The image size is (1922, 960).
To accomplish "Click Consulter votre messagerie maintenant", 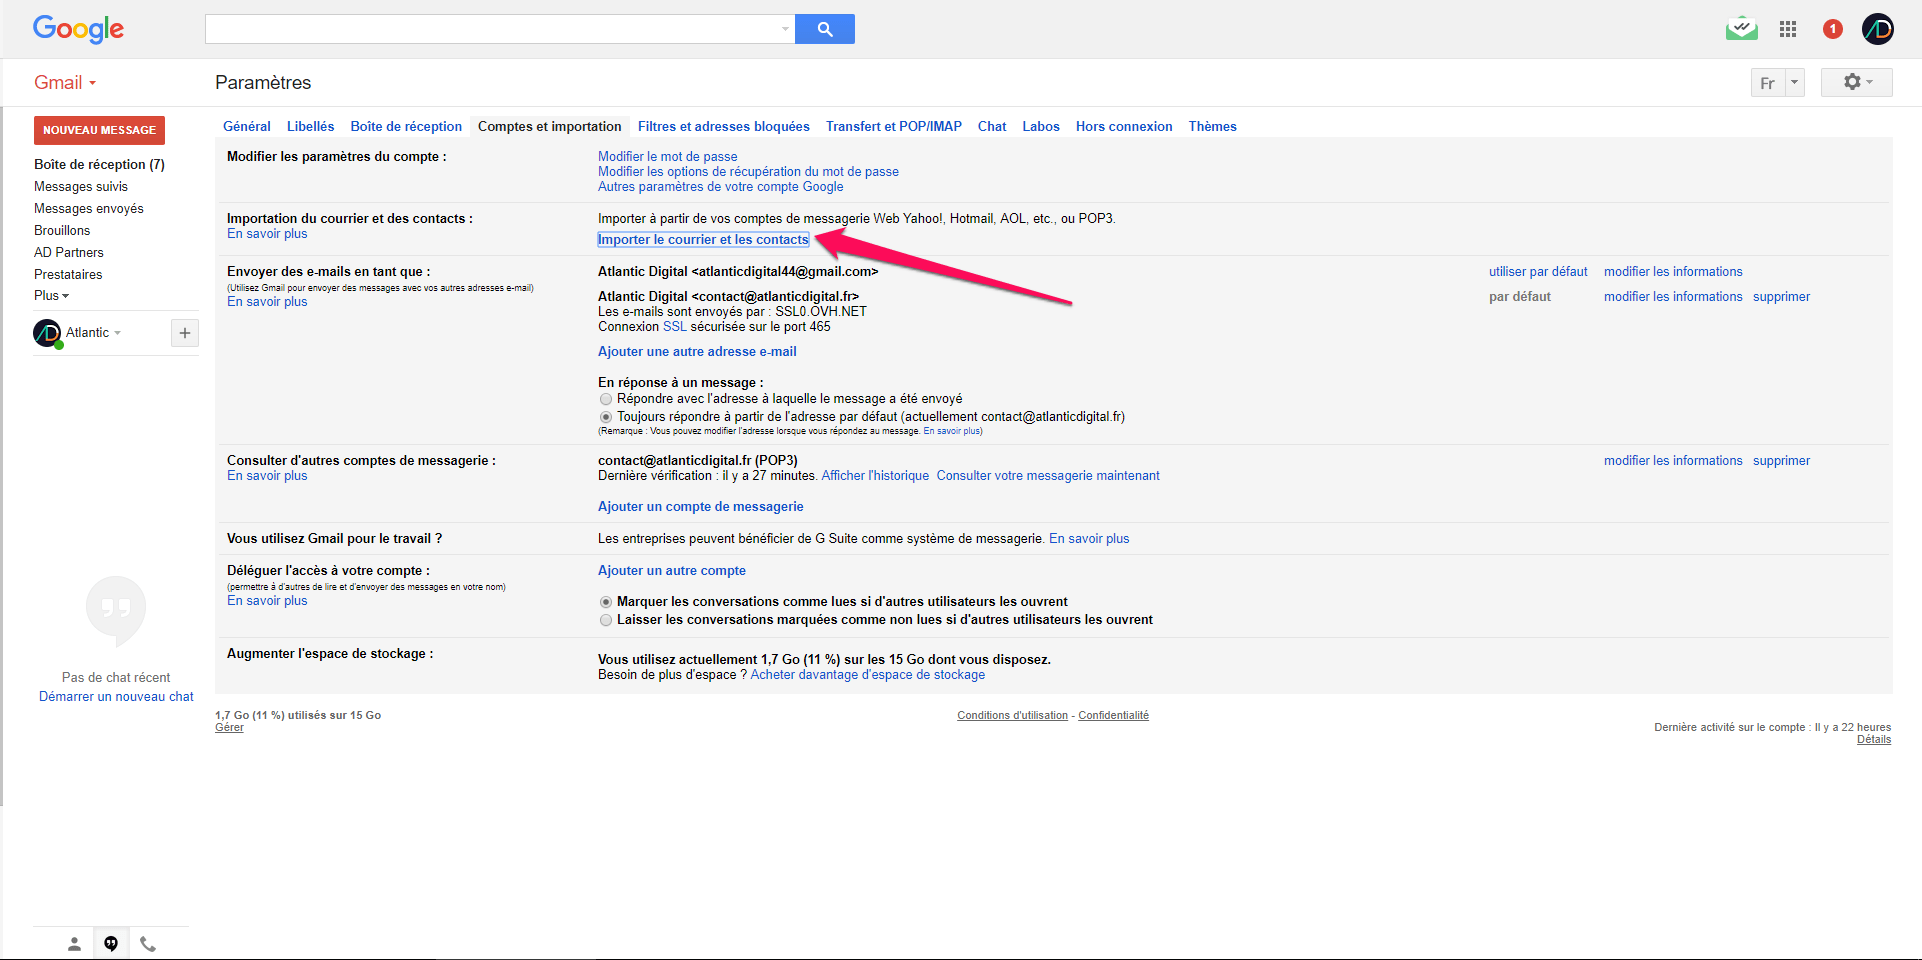I will [x=1048, y=475].
